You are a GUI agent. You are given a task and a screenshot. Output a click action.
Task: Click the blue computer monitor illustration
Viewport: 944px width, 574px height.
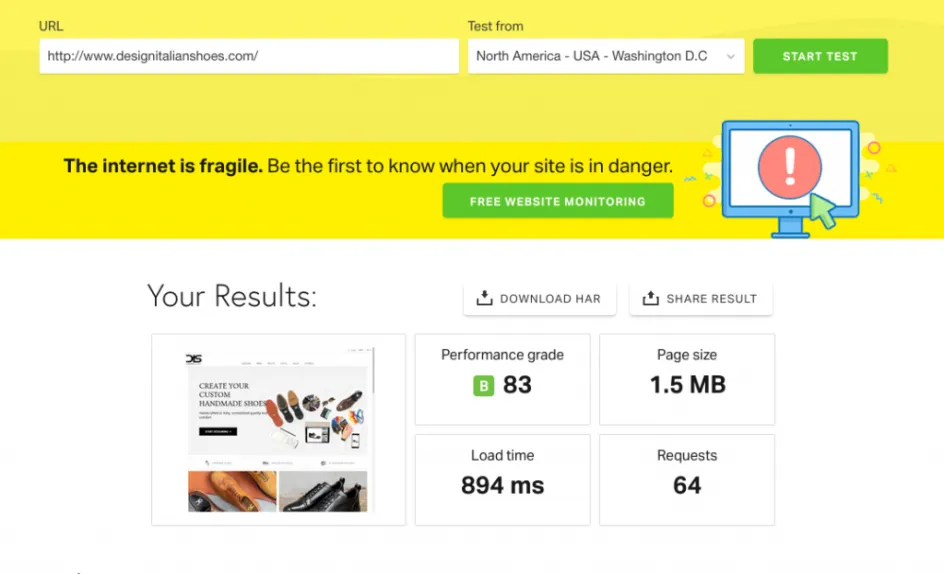[x=790, y=173]
